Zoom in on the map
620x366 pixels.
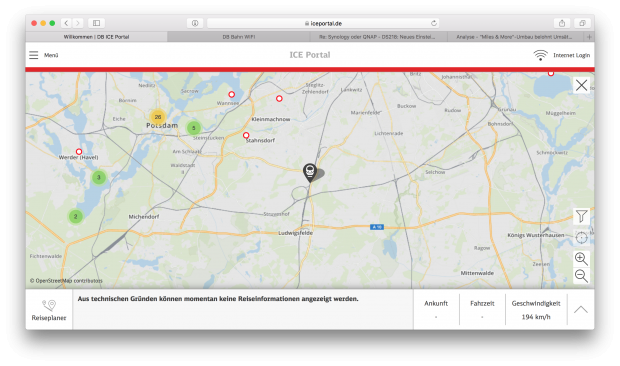(x=581, y=258)
